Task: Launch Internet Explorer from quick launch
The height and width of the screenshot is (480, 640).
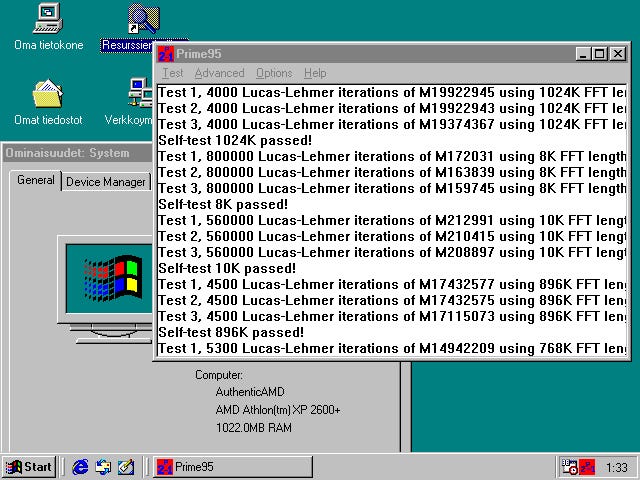Action: pos(80,467)
